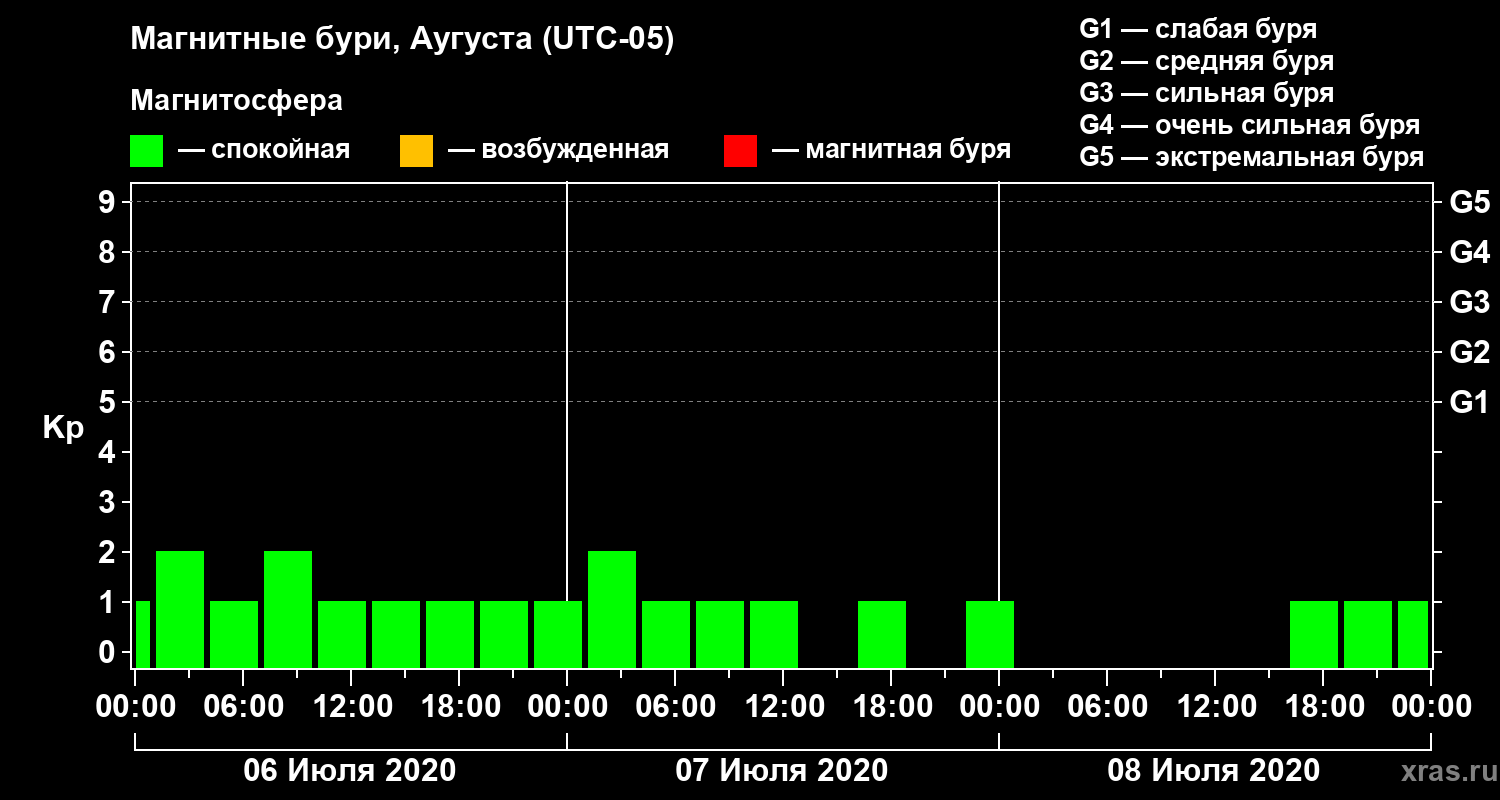Screen dimensions: 1500x800
Task: Click the Kp 2 bar near 03:00 on 06 Июля
Action: point(180,609)
